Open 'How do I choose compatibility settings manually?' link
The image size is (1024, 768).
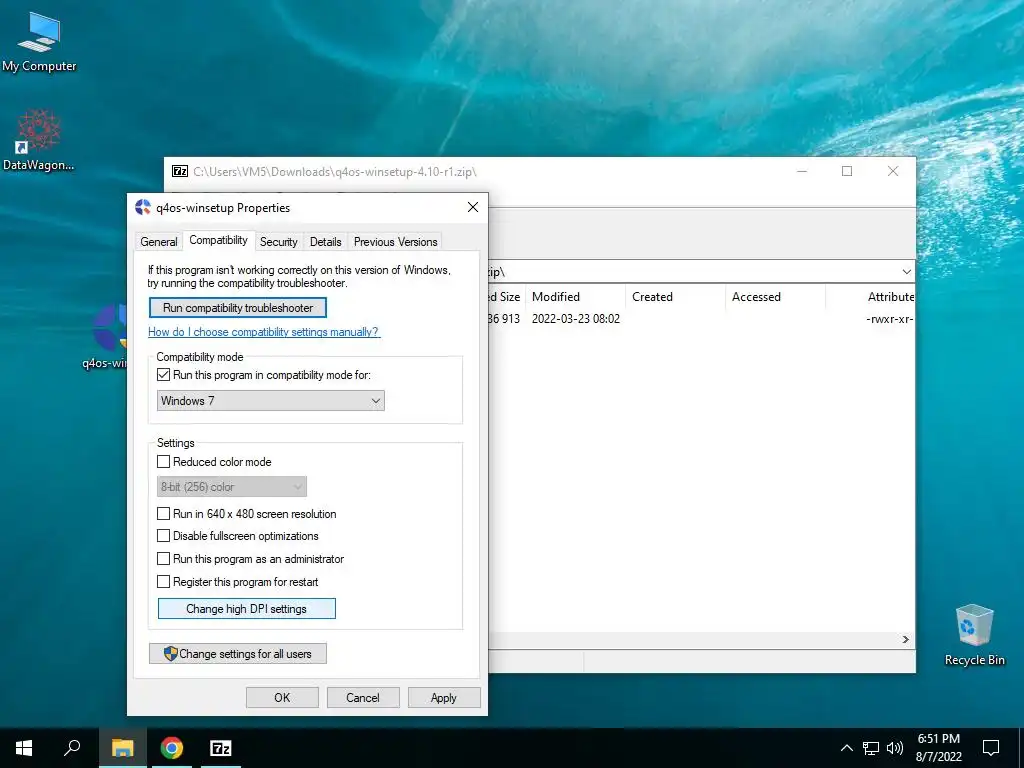tap(264, 332)
